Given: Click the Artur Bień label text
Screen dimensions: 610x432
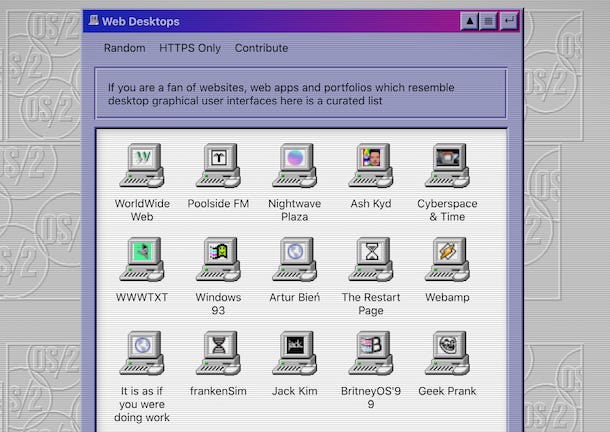Looking at the screenshot, I should [x=294, y=297].
